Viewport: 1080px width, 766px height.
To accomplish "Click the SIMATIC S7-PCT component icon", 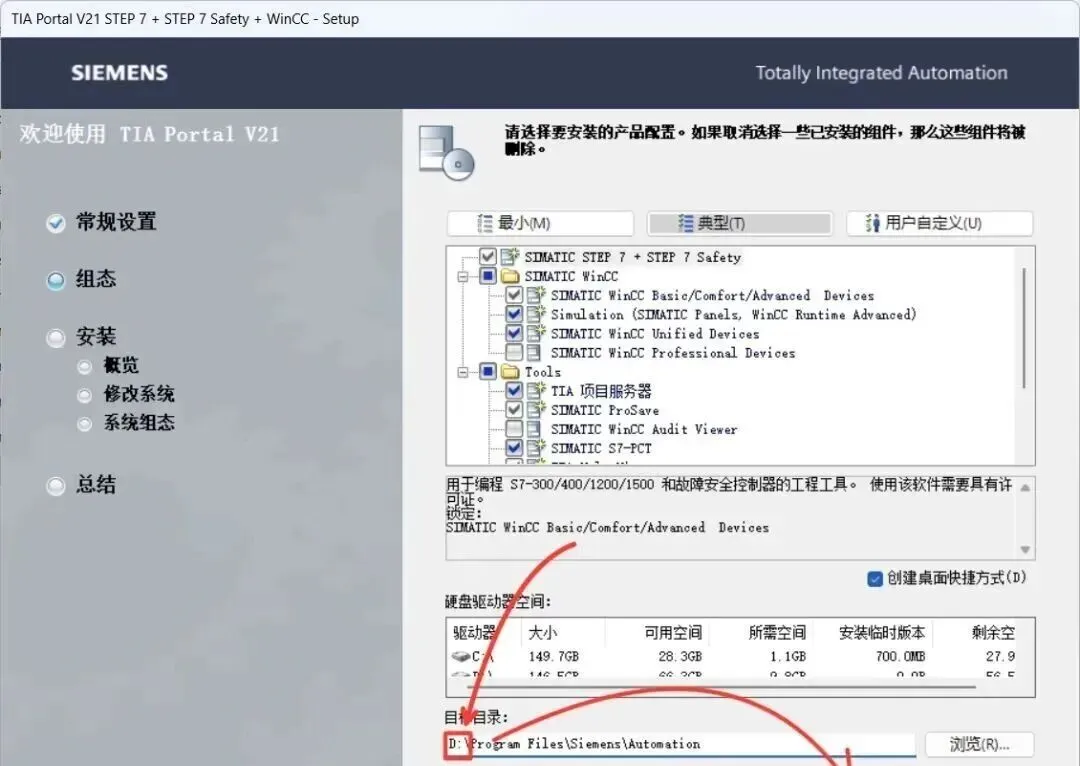I will (536, 448).
